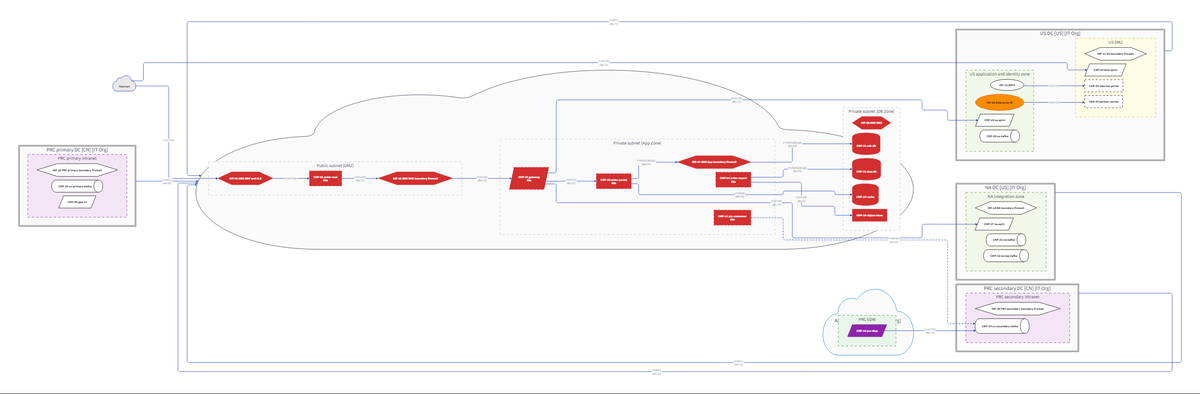
Task: Click the kafka cylinder in US application zone
Action: (x=1000, y=136)
